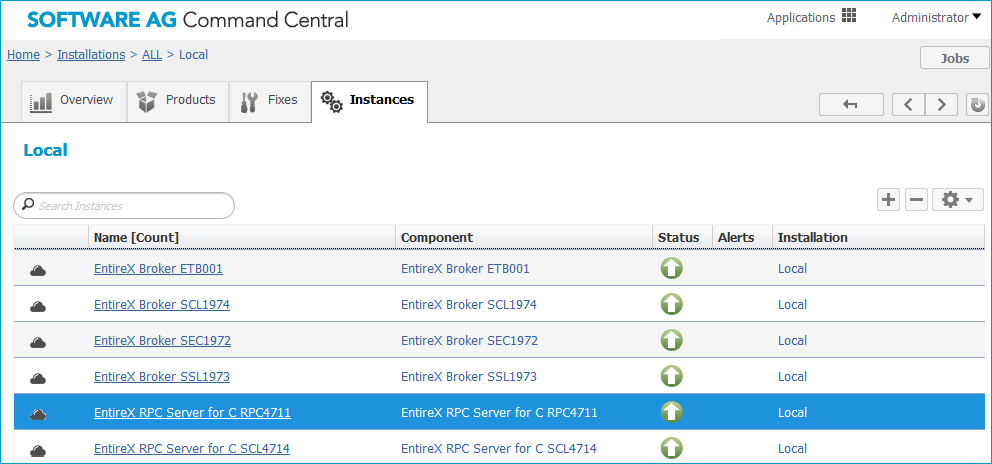Open the Installations breadcrumb link
This screenshot has width=992, height=464.
[x=91, y=54]
